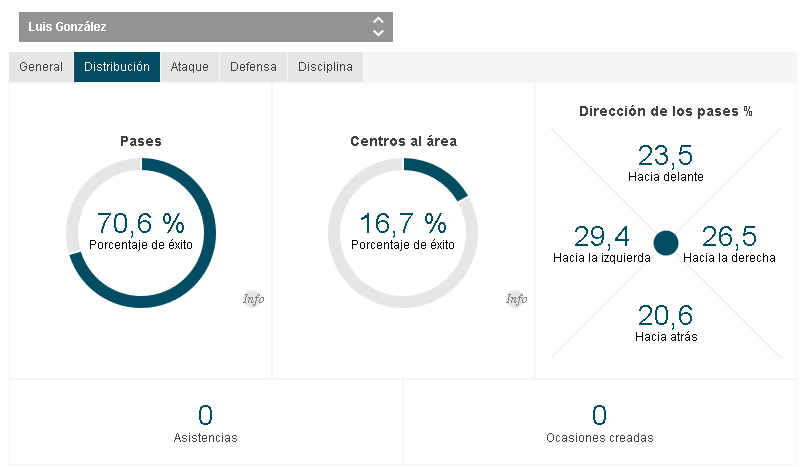Switch to the General tab
Screen dimensions: 806x467
[41, 67]
